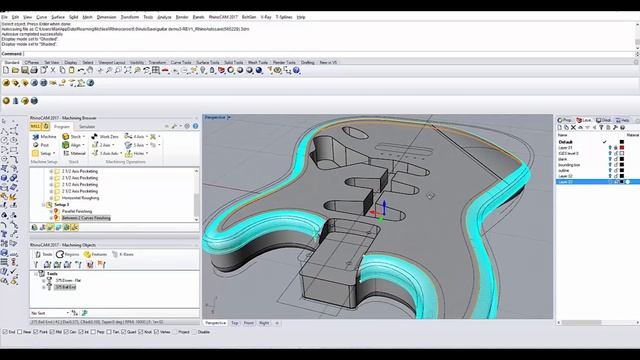Toggle the Knot osnap checkbox
640x360 pixels.
(x=141, y=332)
